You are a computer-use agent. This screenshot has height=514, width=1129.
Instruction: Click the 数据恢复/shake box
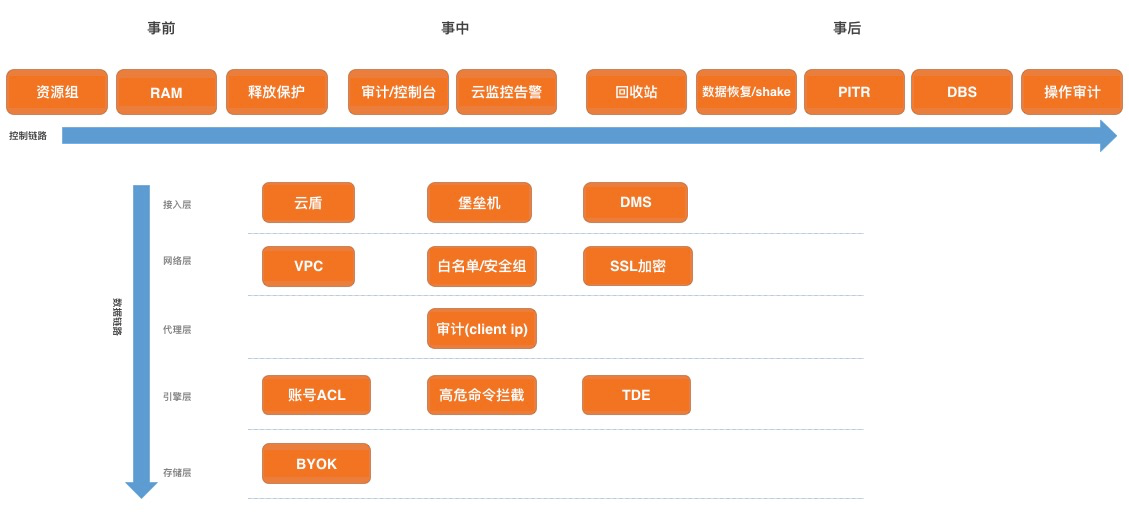click(x=746, y=92)
